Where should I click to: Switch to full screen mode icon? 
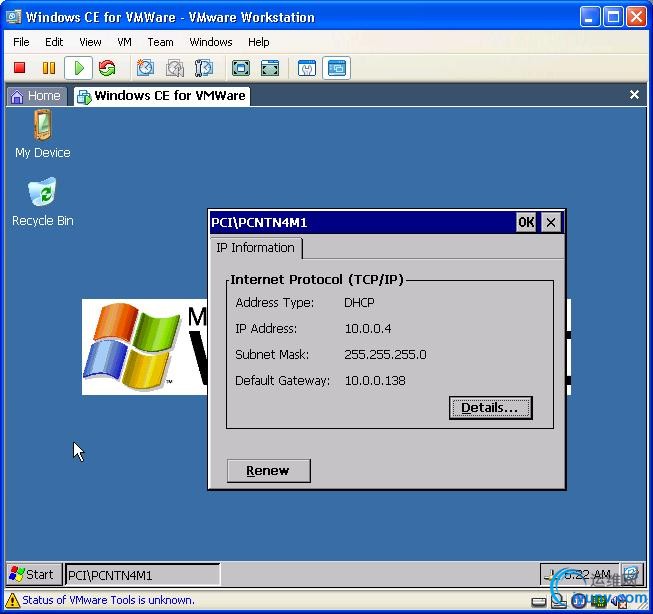(x=241, y=68)
